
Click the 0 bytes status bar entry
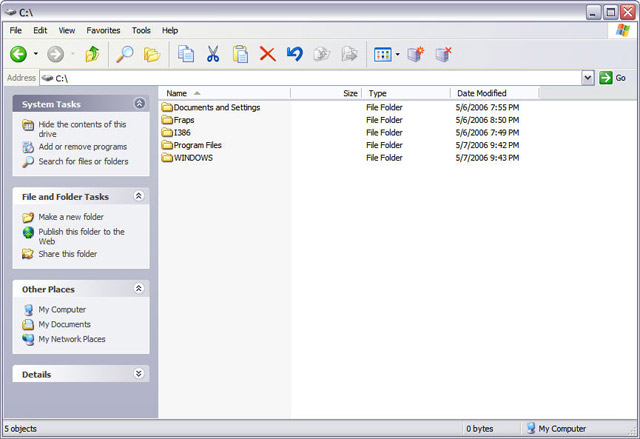pyautogui.click(x=480, y=428)
